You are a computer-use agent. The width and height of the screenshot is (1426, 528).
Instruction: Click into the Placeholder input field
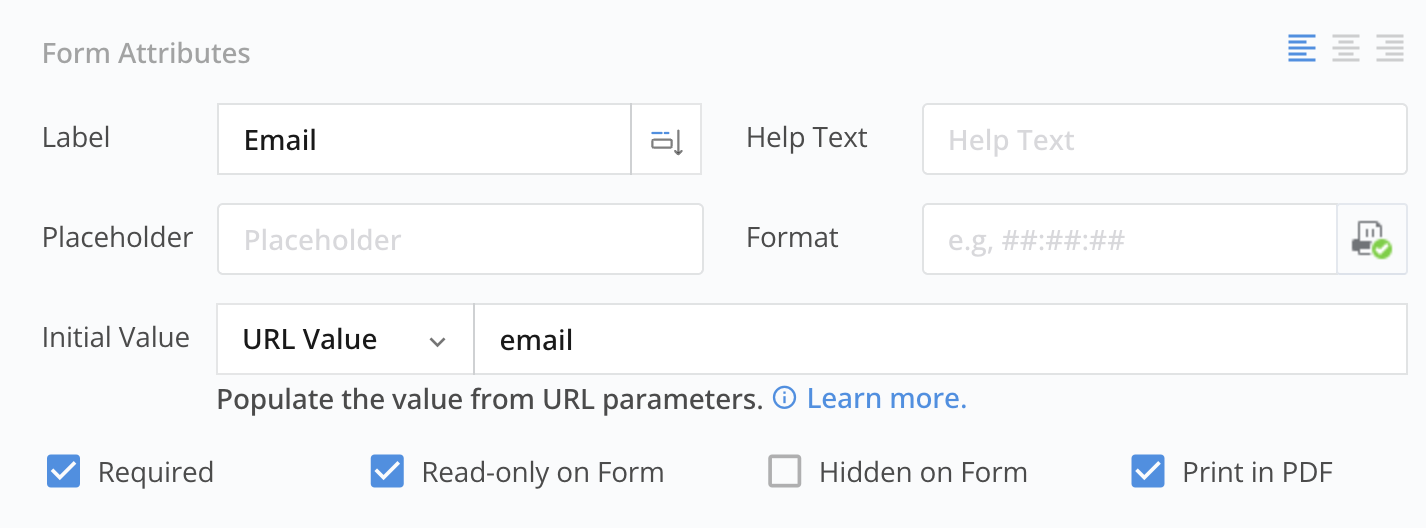[x=460, y=240]
